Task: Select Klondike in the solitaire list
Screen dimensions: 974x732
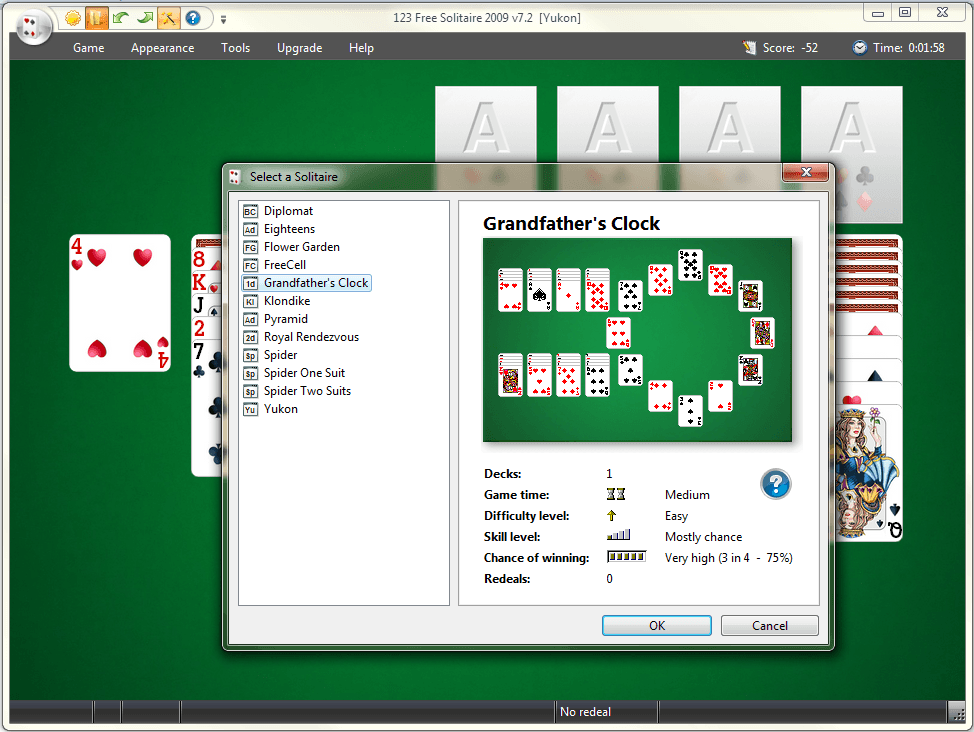Action: [286, 301]
